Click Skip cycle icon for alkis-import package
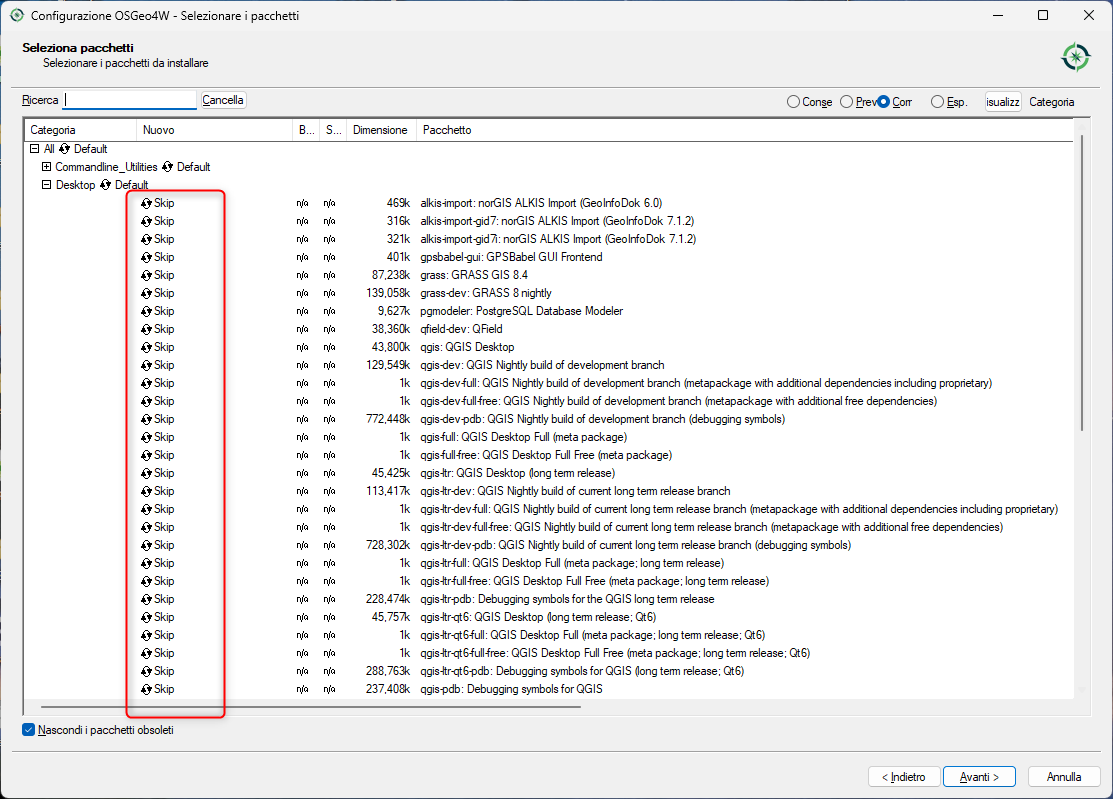Screen dimensions: 1113x799 (146, 203)
